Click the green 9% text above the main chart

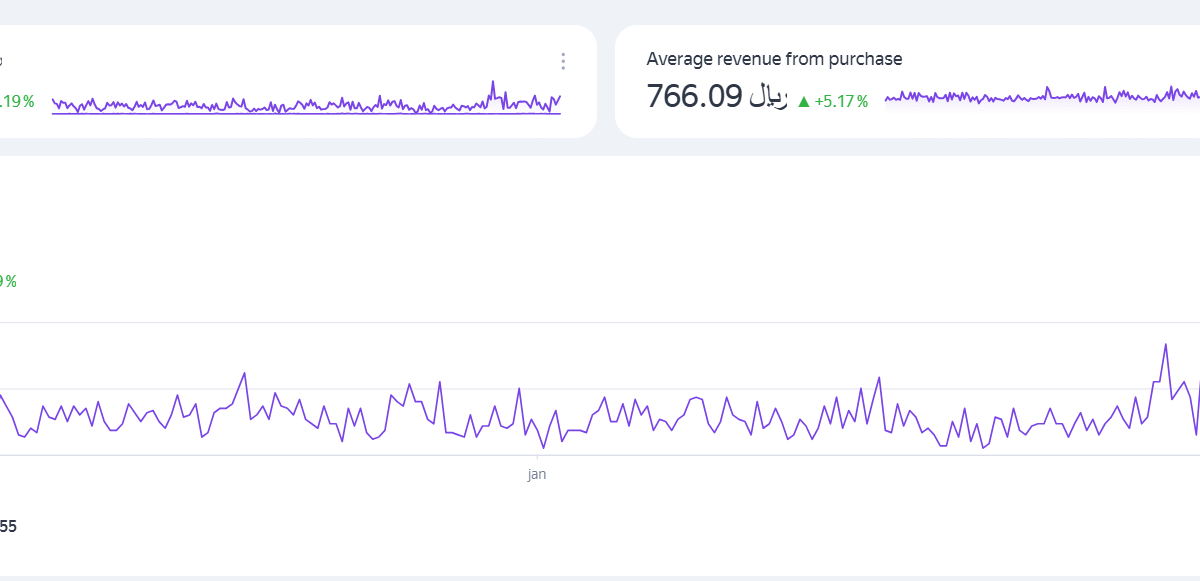click(x=8, y=282)
